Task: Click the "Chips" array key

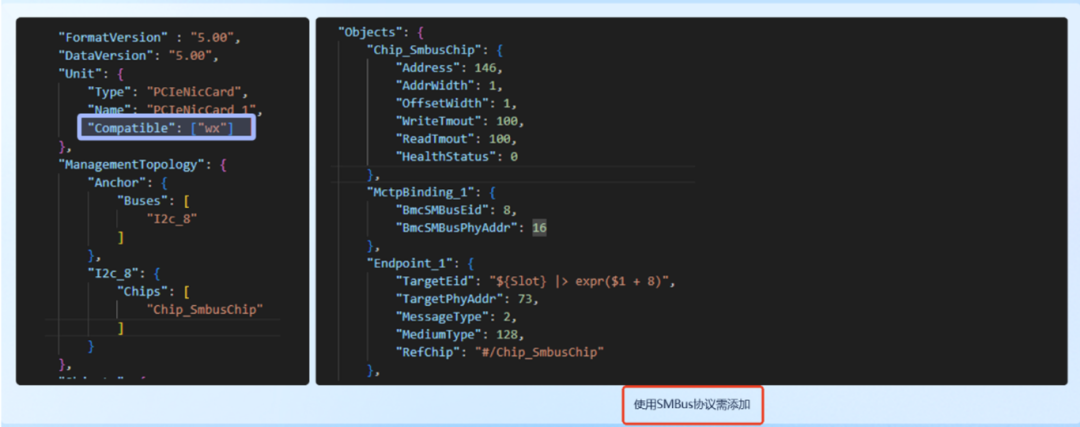Action: pos(145,291)
